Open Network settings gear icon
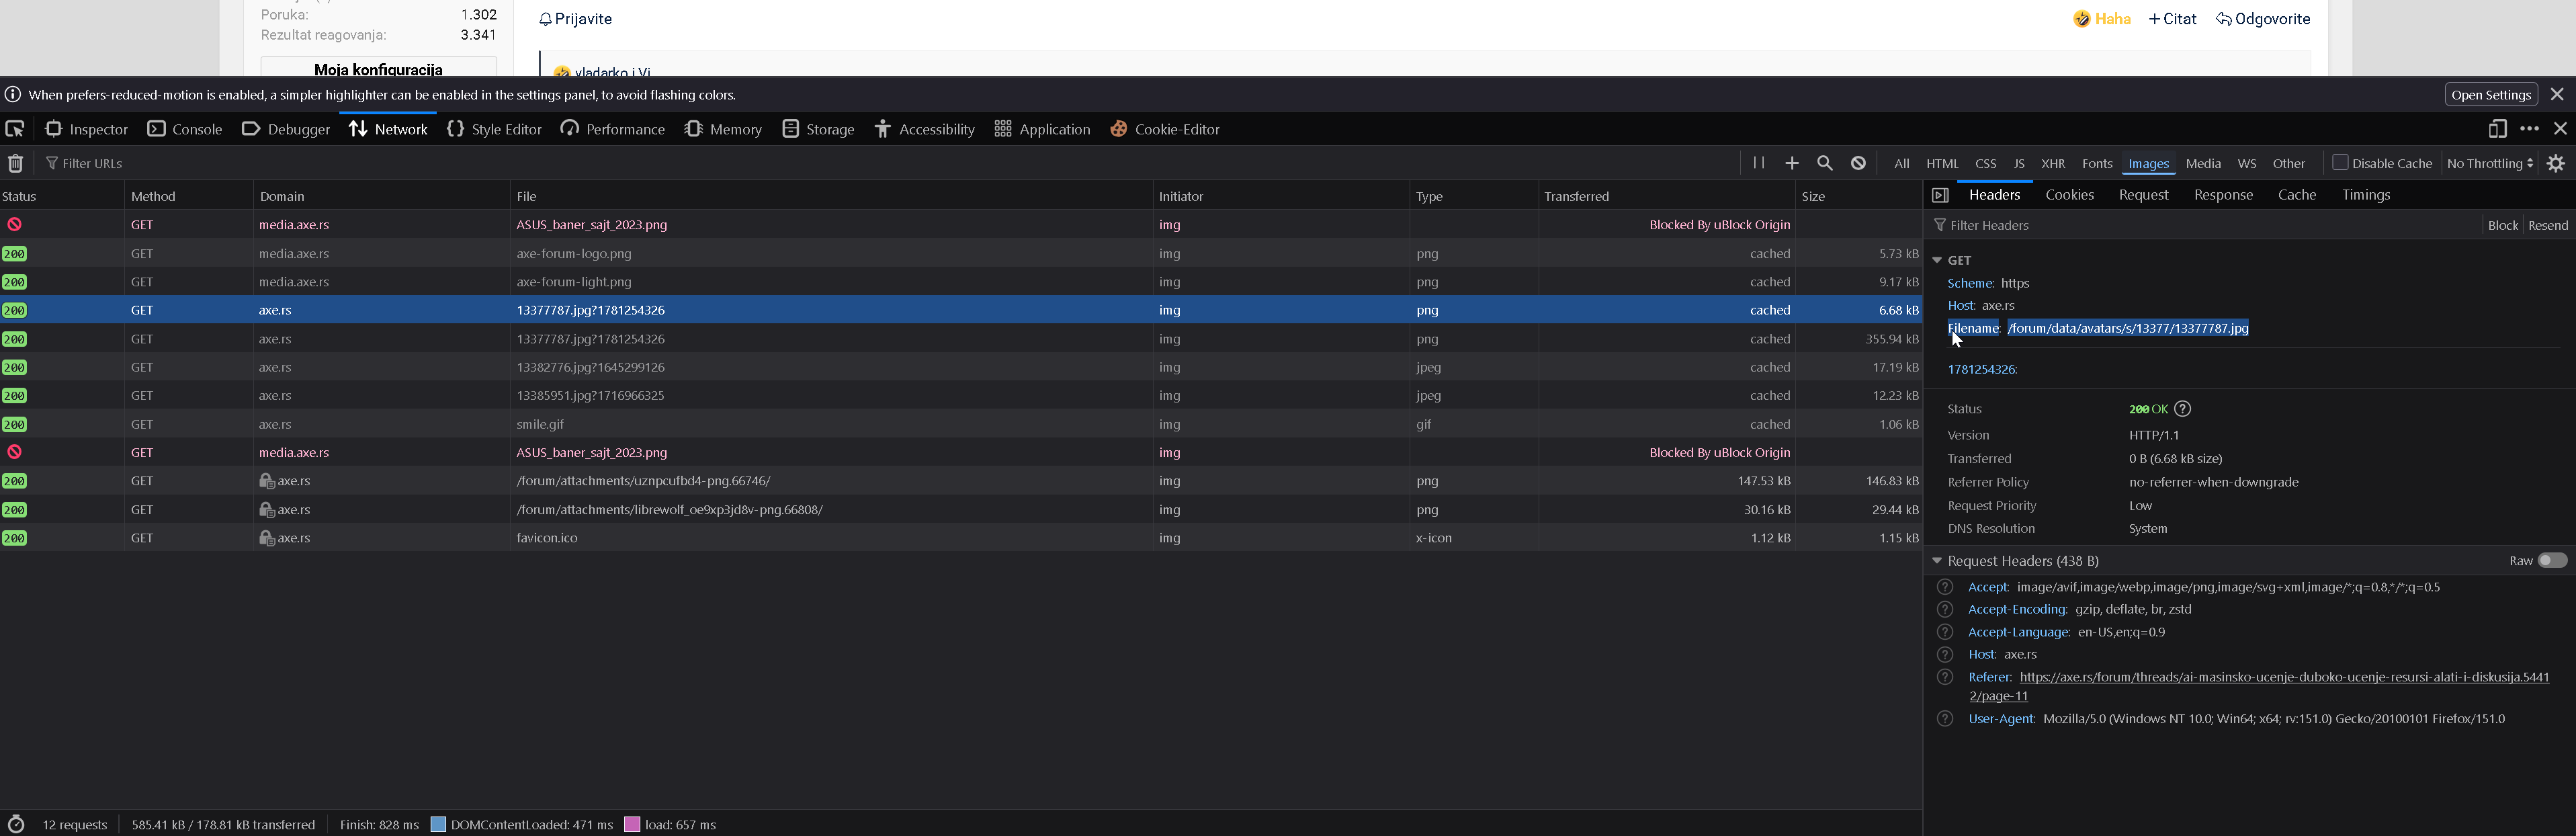 (x=2556, y=163)
